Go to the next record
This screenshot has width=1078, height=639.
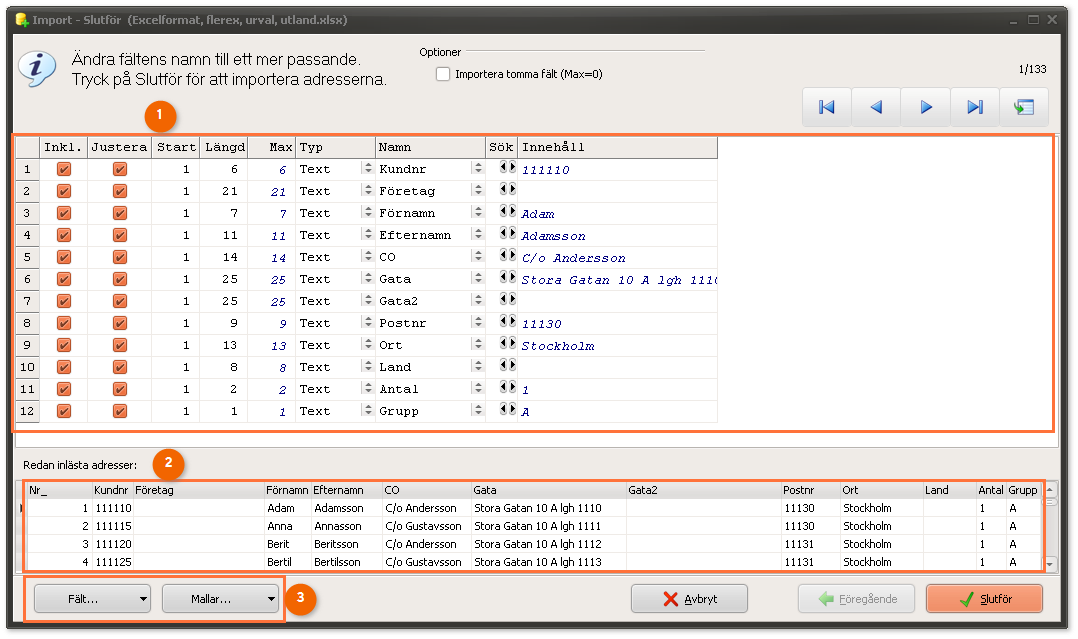pyautogui.click(x=925, y=107)
